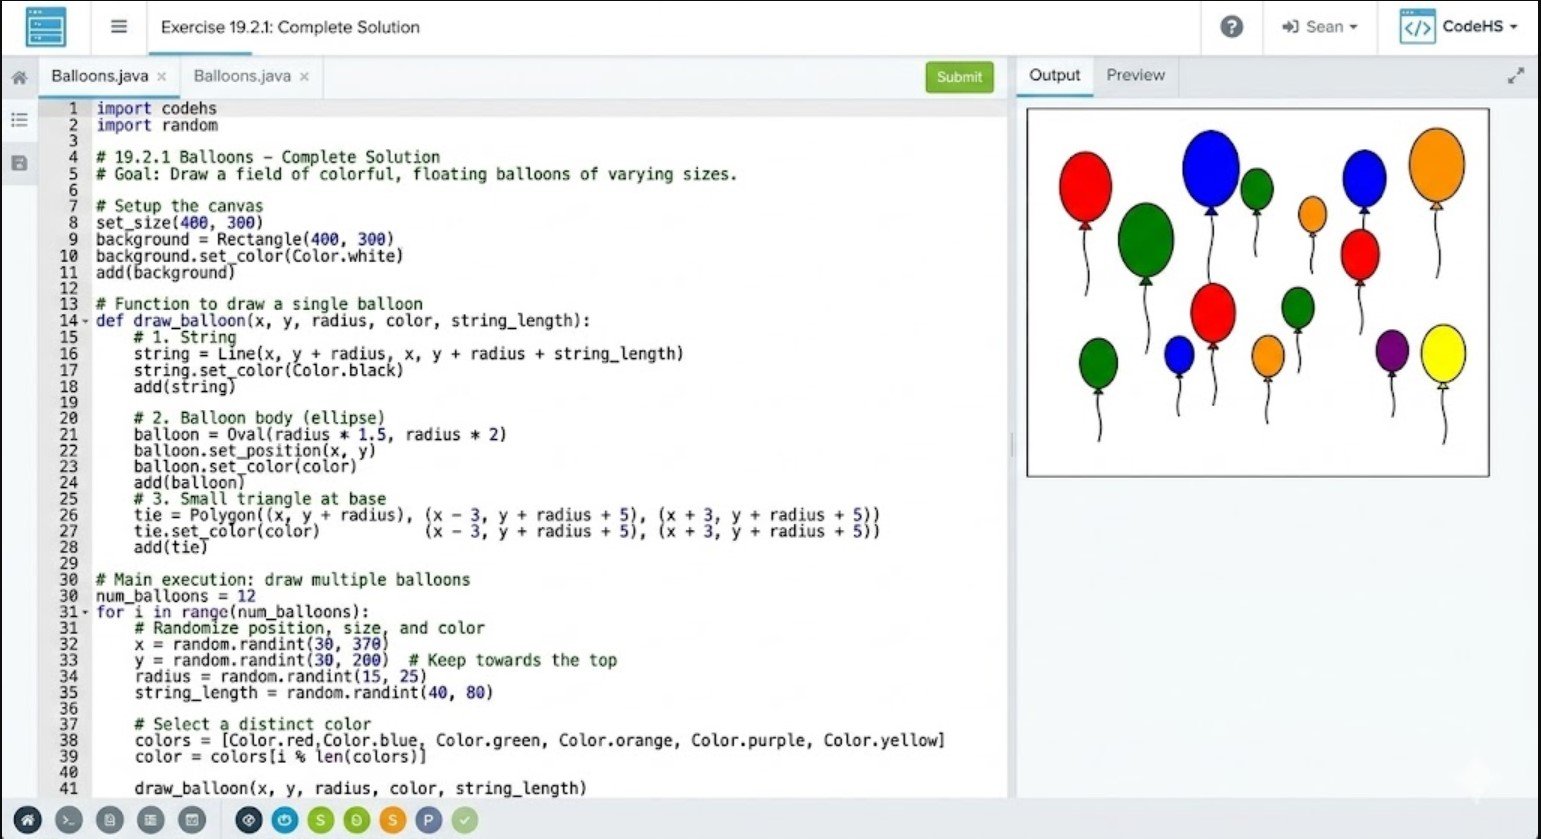Click the purple P circle in bottom bar

[428, 820]
